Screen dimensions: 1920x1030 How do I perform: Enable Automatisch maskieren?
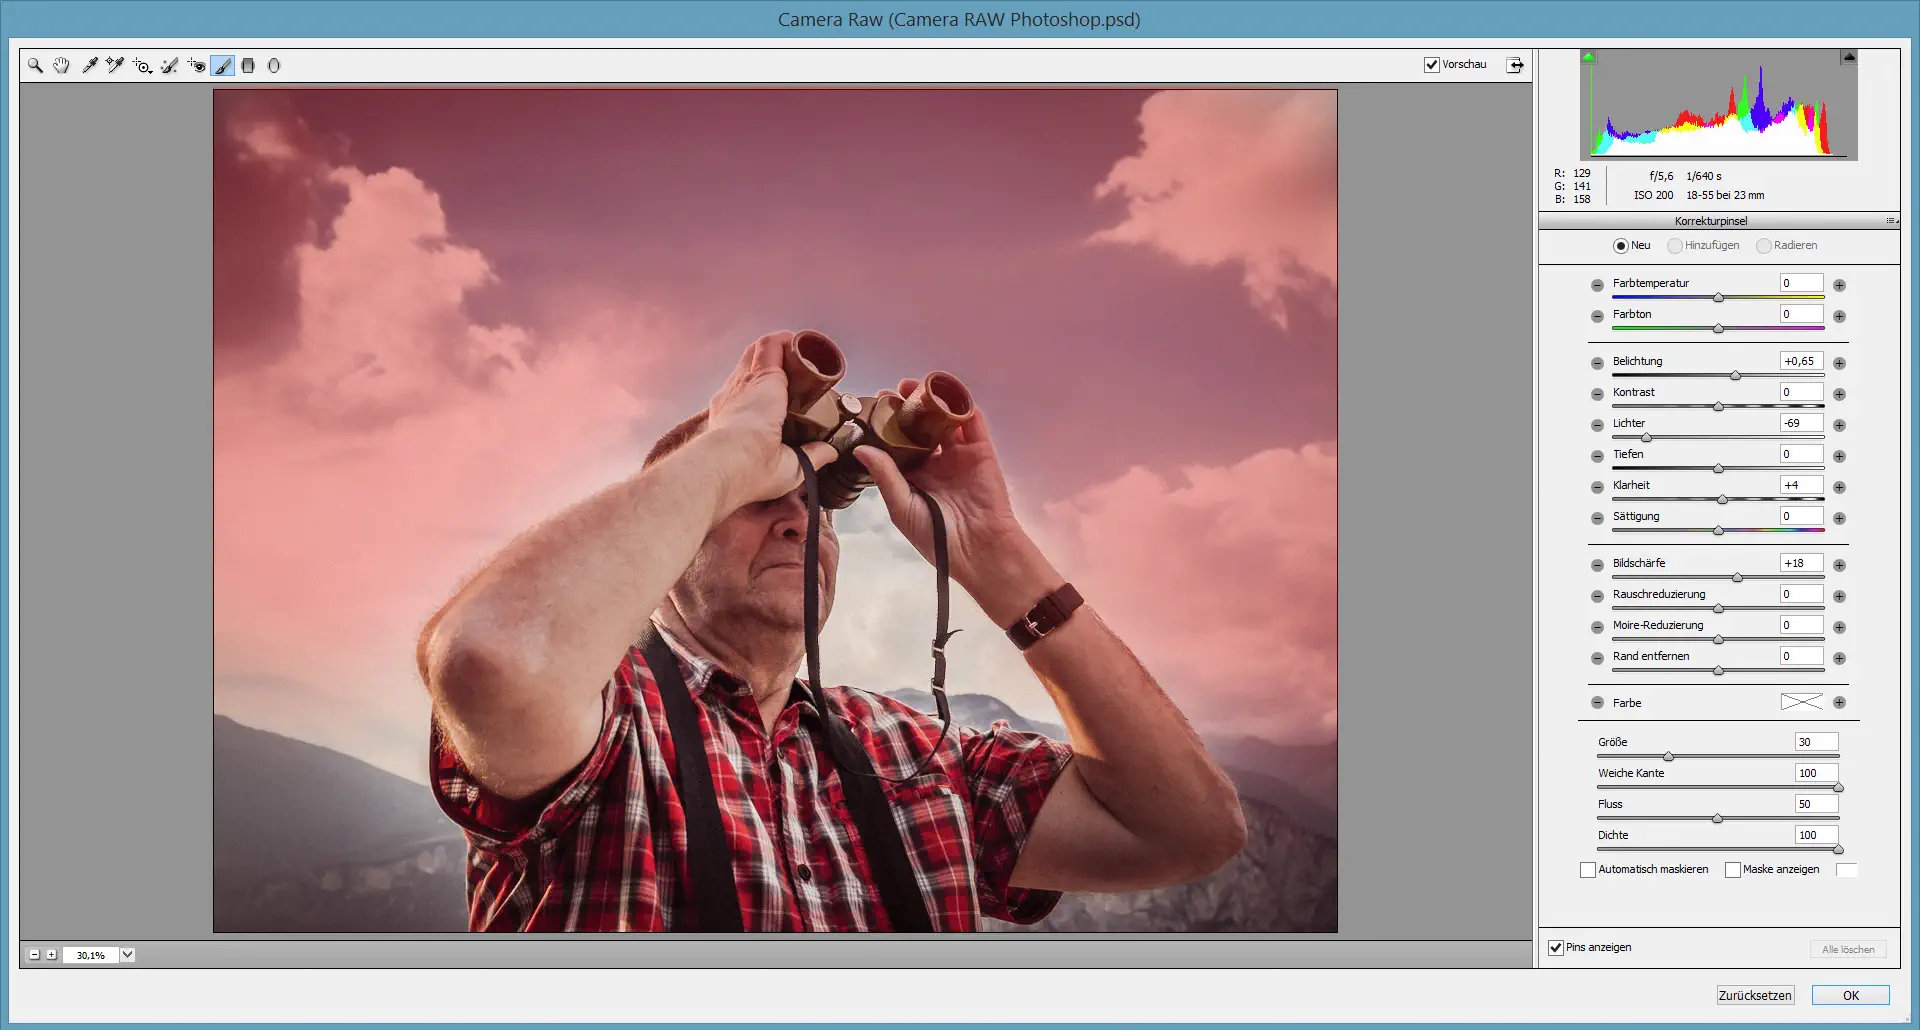pyautogui.click(x=1587, y=869)
